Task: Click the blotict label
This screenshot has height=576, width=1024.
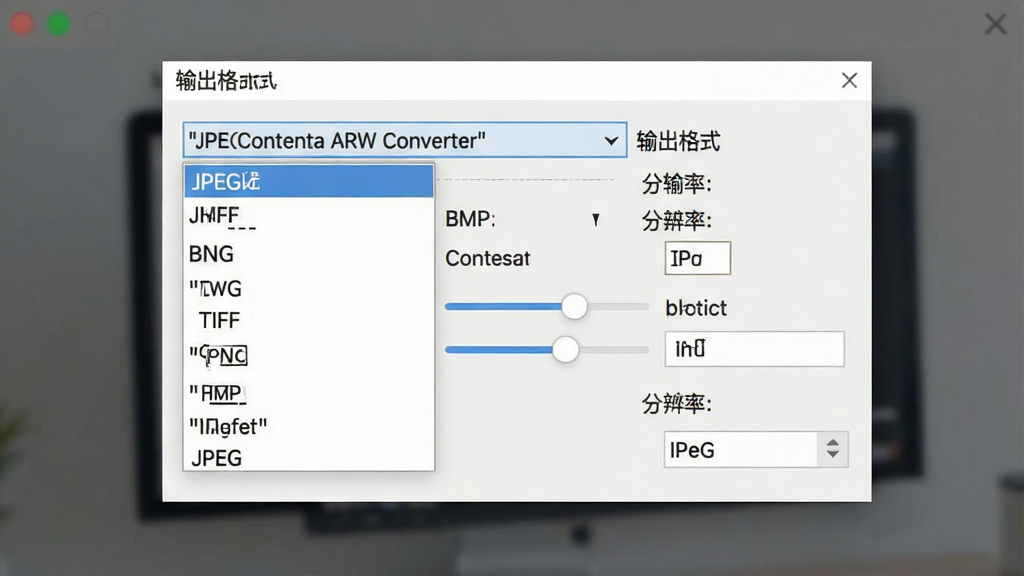Action: coord(696,308)
